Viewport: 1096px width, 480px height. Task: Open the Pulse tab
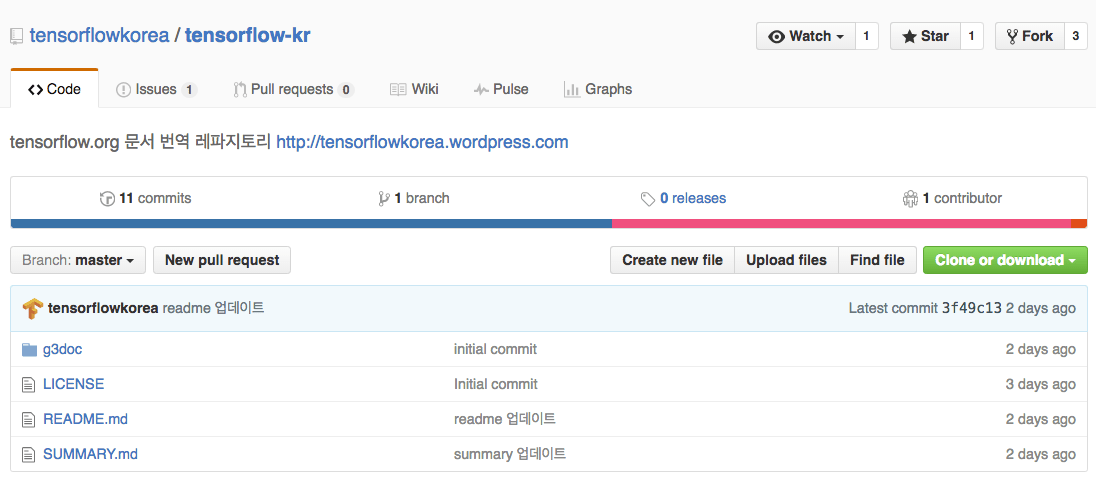500,89
